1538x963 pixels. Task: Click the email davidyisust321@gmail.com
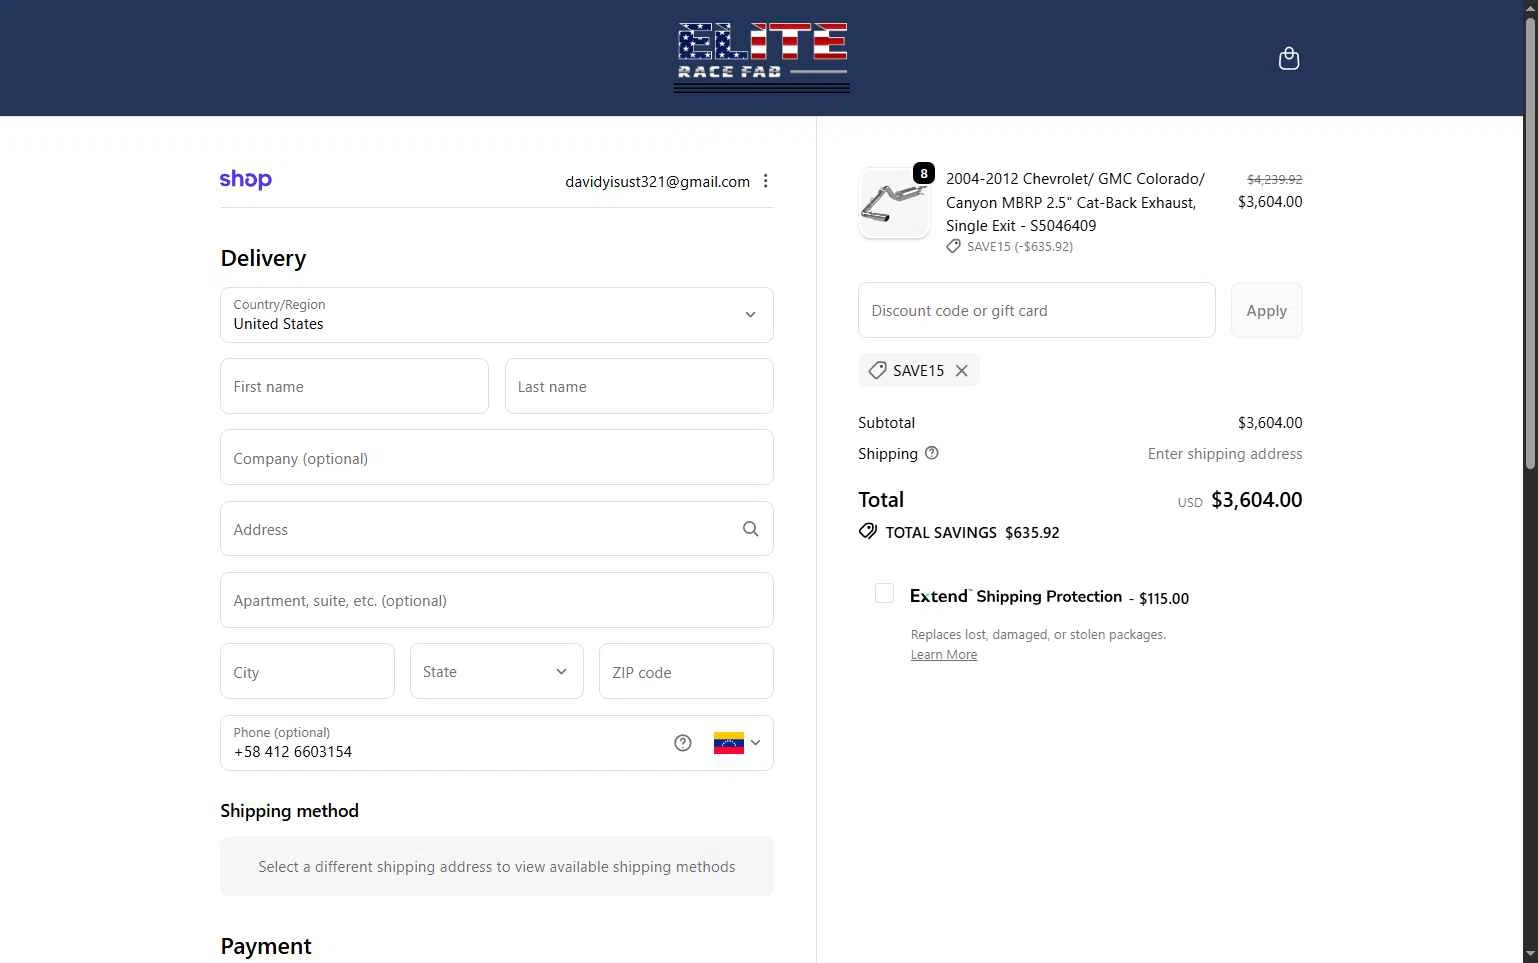pos(657,182)
